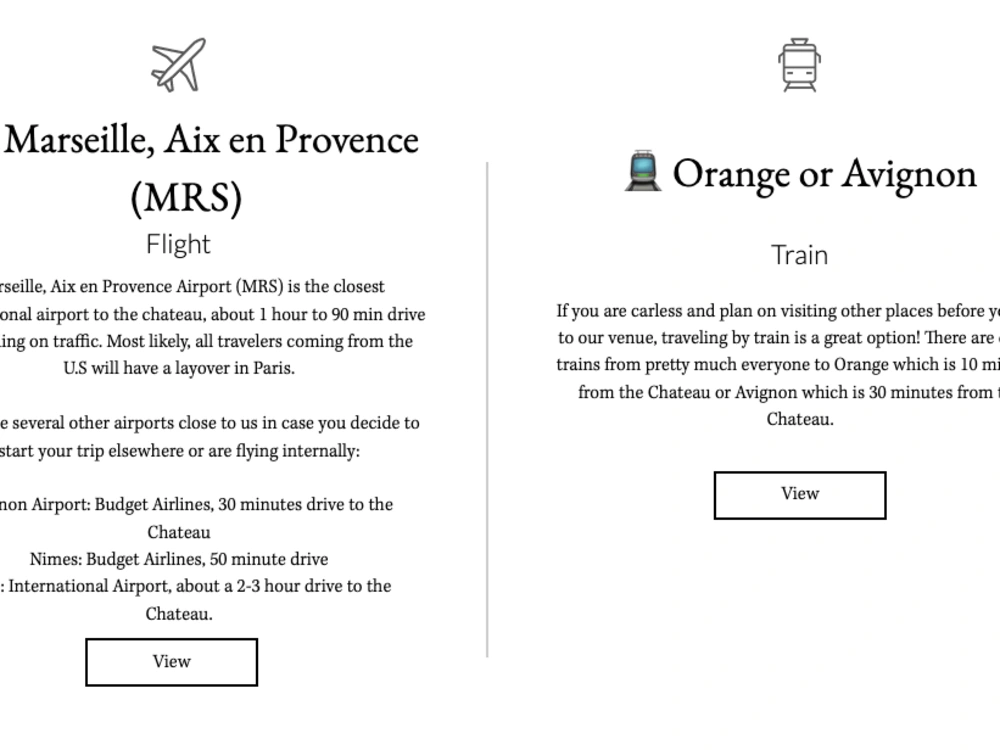Click the train emoji beside Orange or Avignon
1000x750 pixels.
643,171
